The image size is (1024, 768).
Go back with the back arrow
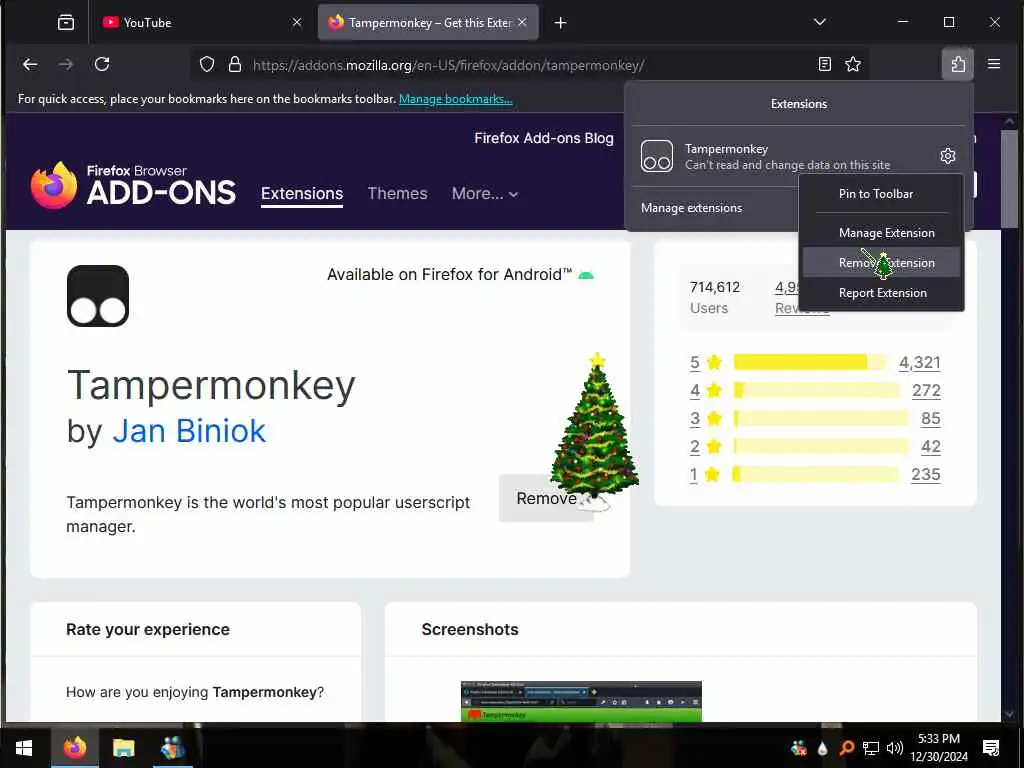30,64
